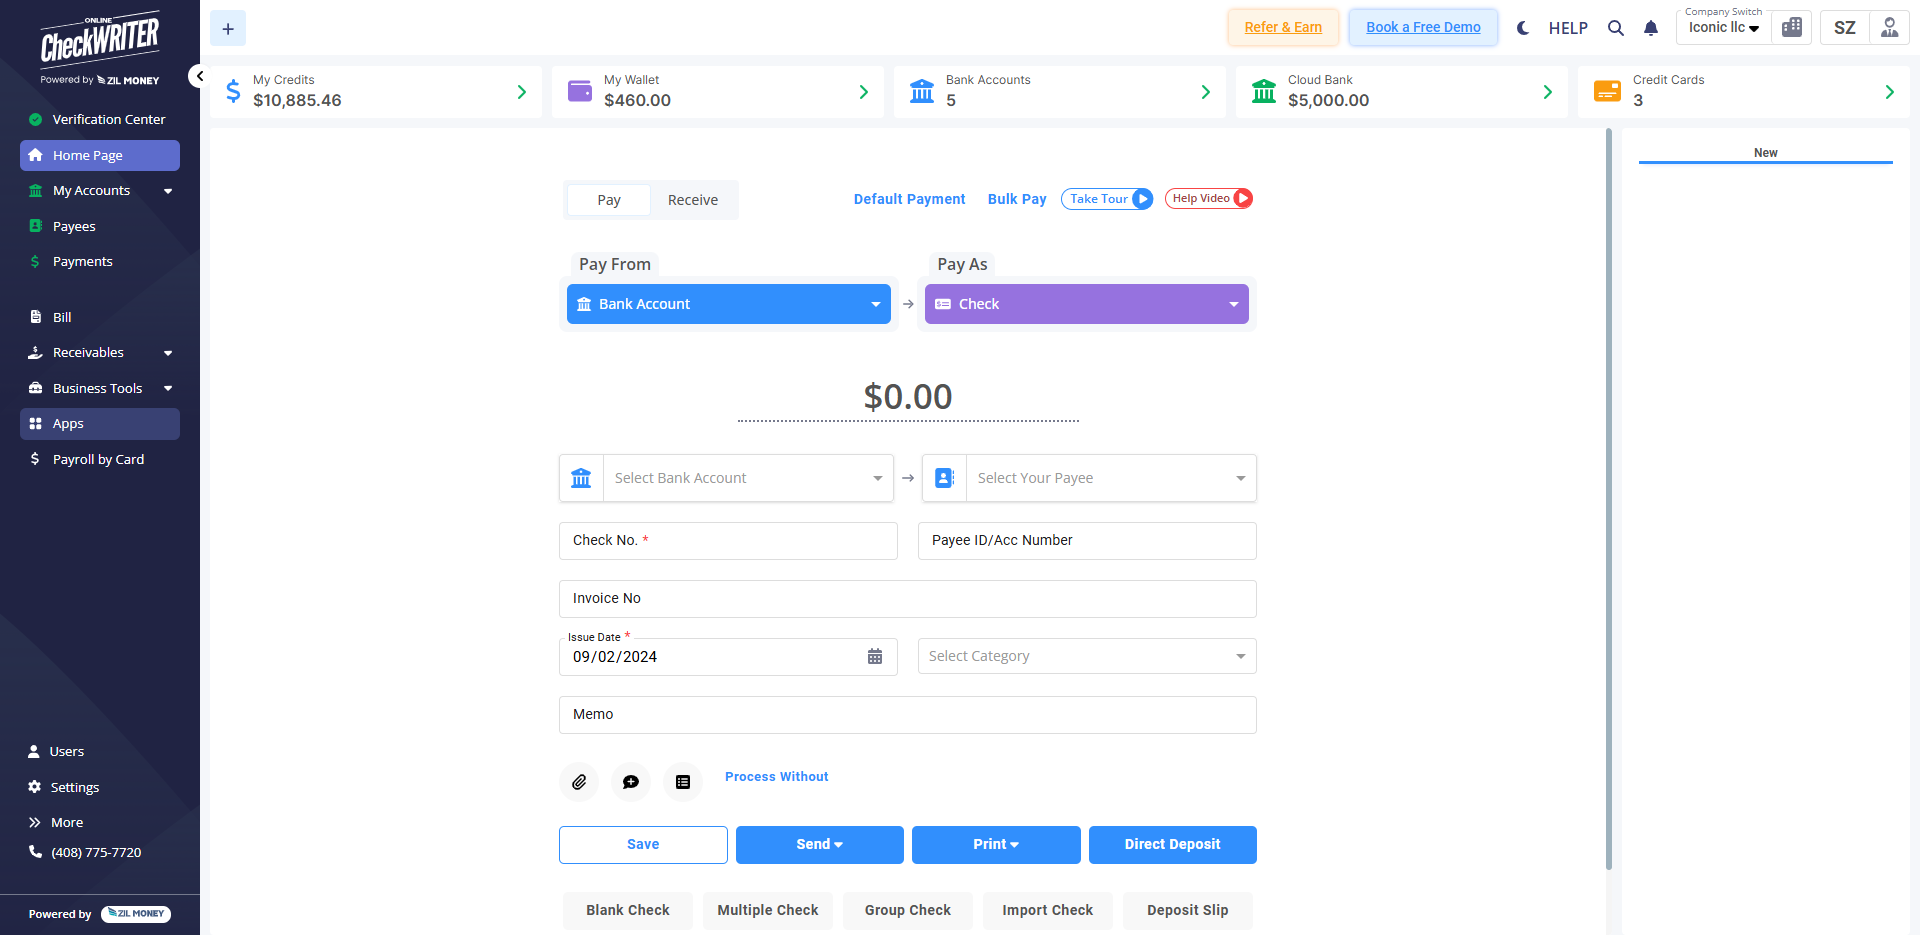Expand Select Your Payee dropdown
The image size is (1920, 935).
1089,478
